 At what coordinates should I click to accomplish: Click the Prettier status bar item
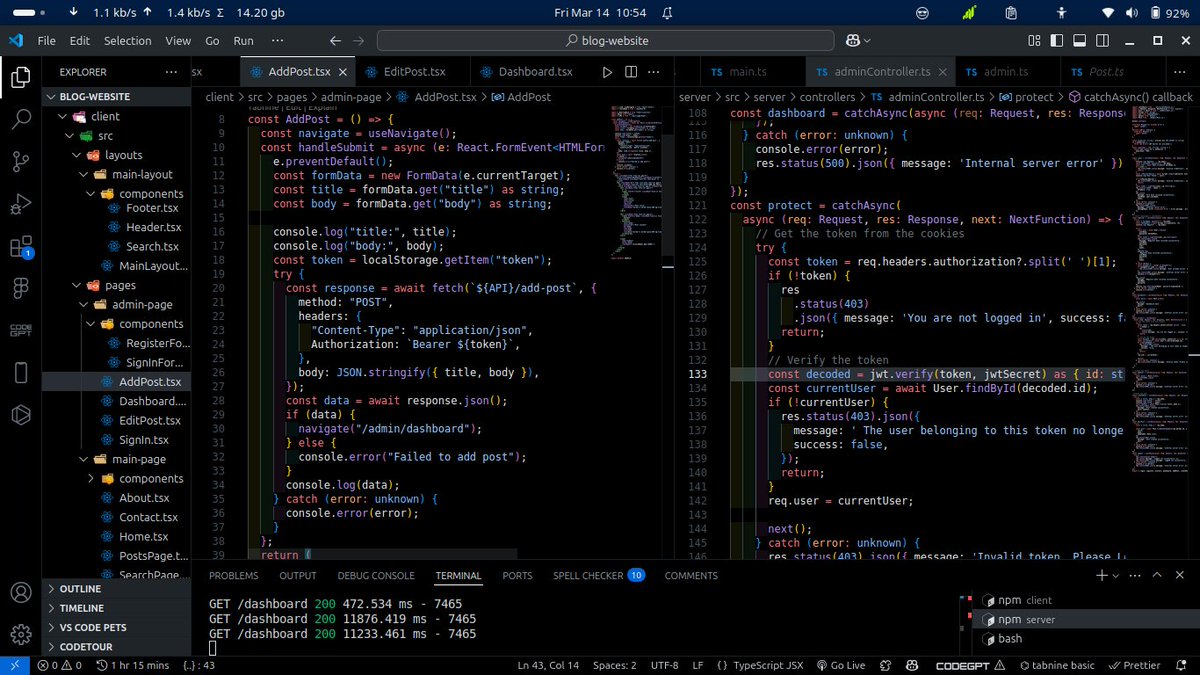pyautogui.click(x=1136, y=665)
